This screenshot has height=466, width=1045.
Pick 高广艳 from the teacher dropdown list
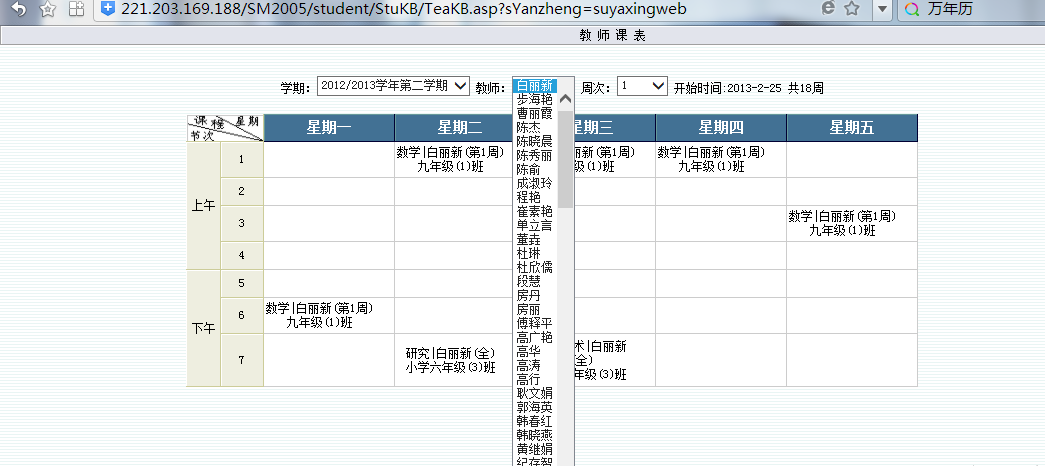[534, 337]
